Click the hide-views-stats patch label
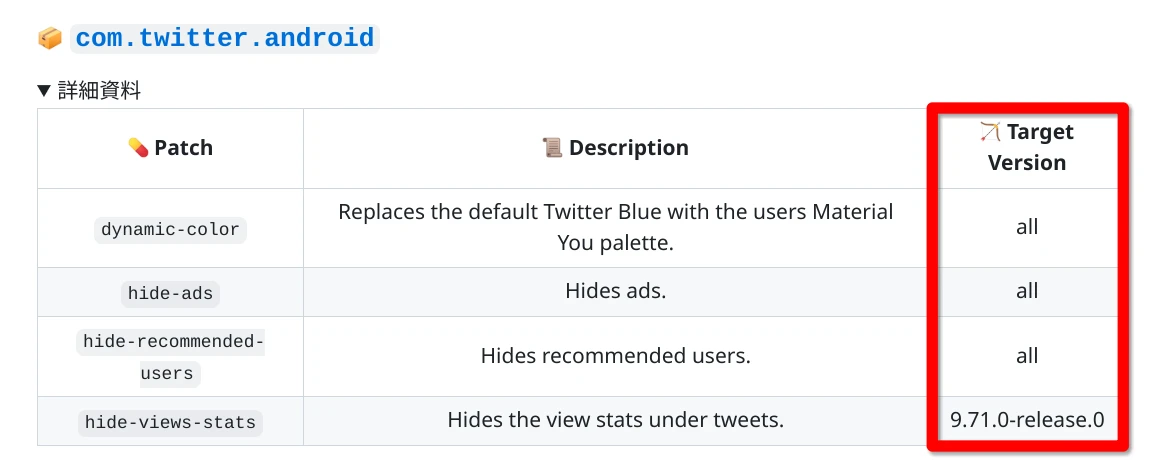Image resolution: width=1160 pixels, height=471 pixels. tap(171, 422)
